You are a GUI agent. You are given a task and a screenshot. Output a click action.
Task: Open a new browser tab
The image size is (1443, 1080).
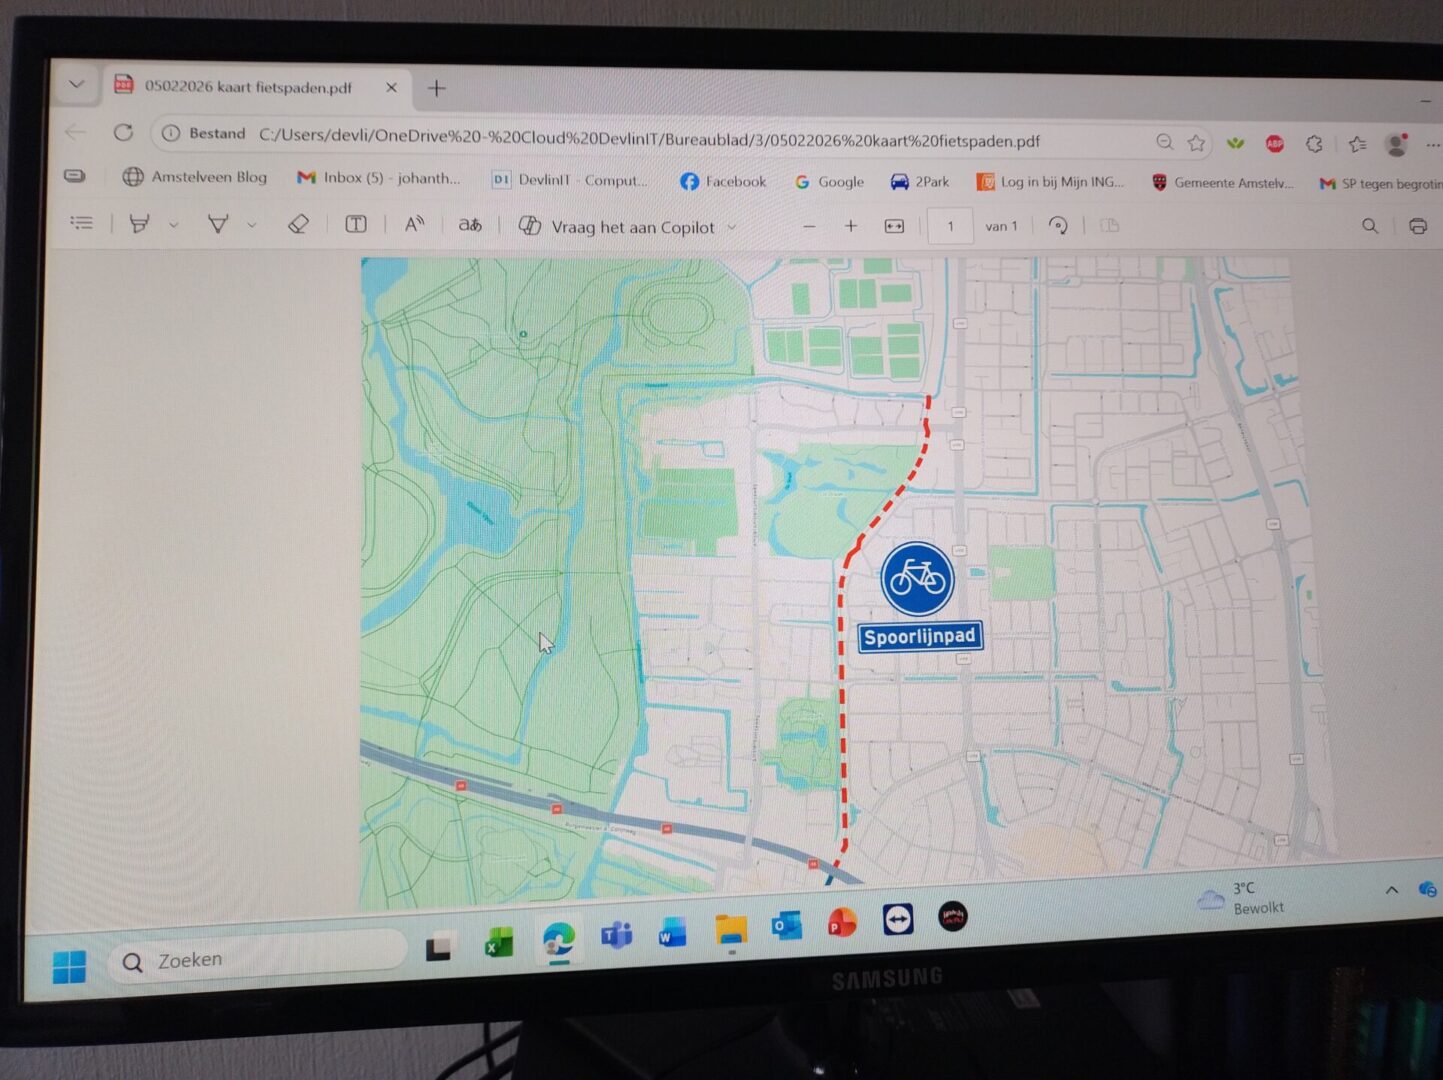[437, 89]
